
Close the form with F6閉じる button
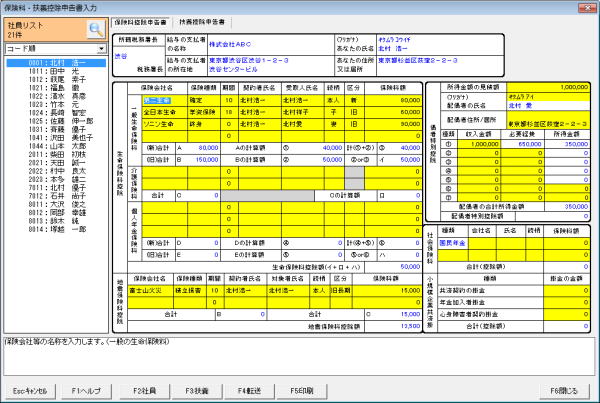click(564, 391)
